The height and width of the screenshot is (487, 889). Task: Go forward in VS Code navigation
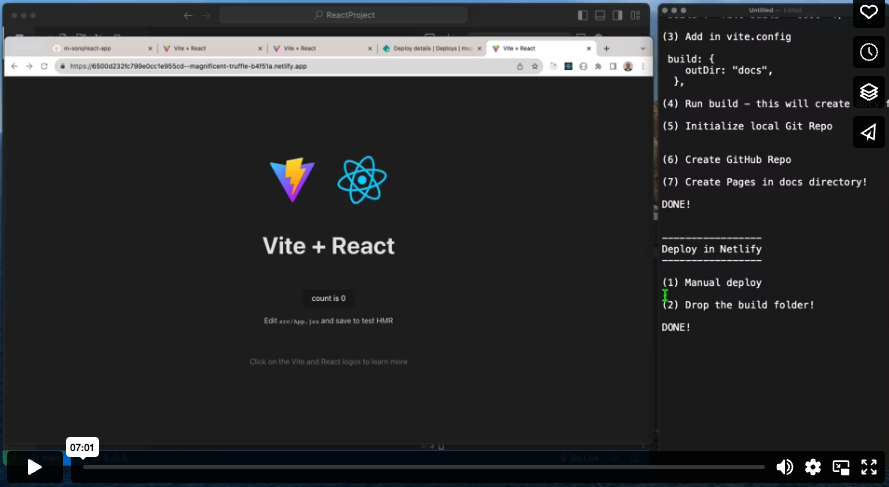pos(206,15)
